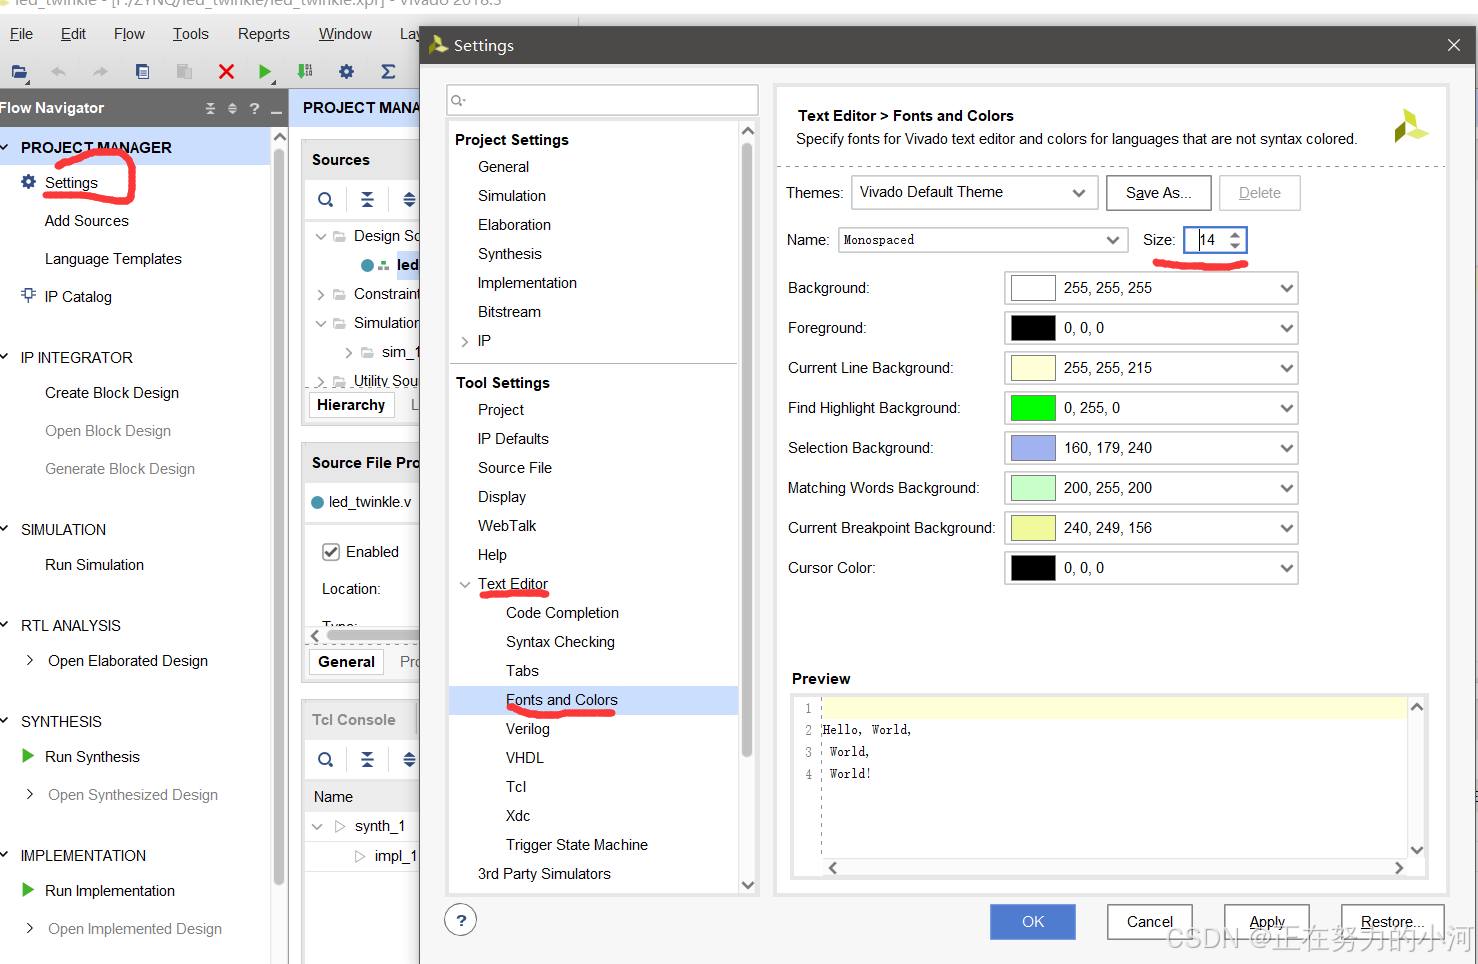1478x964 pixels.
Task: Click the OK button
Action: tap(1032, 921)
